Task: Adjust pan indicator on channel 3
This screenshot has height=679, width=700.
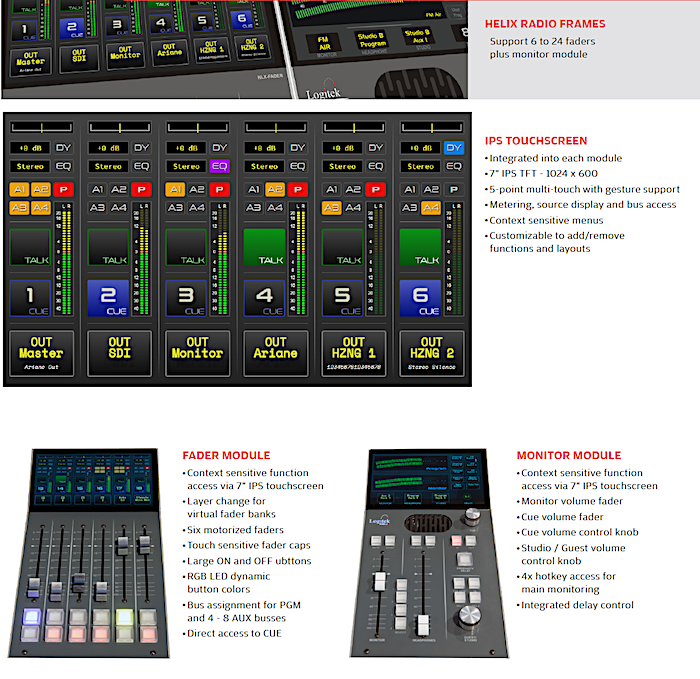Action: [x=198, y=128]
